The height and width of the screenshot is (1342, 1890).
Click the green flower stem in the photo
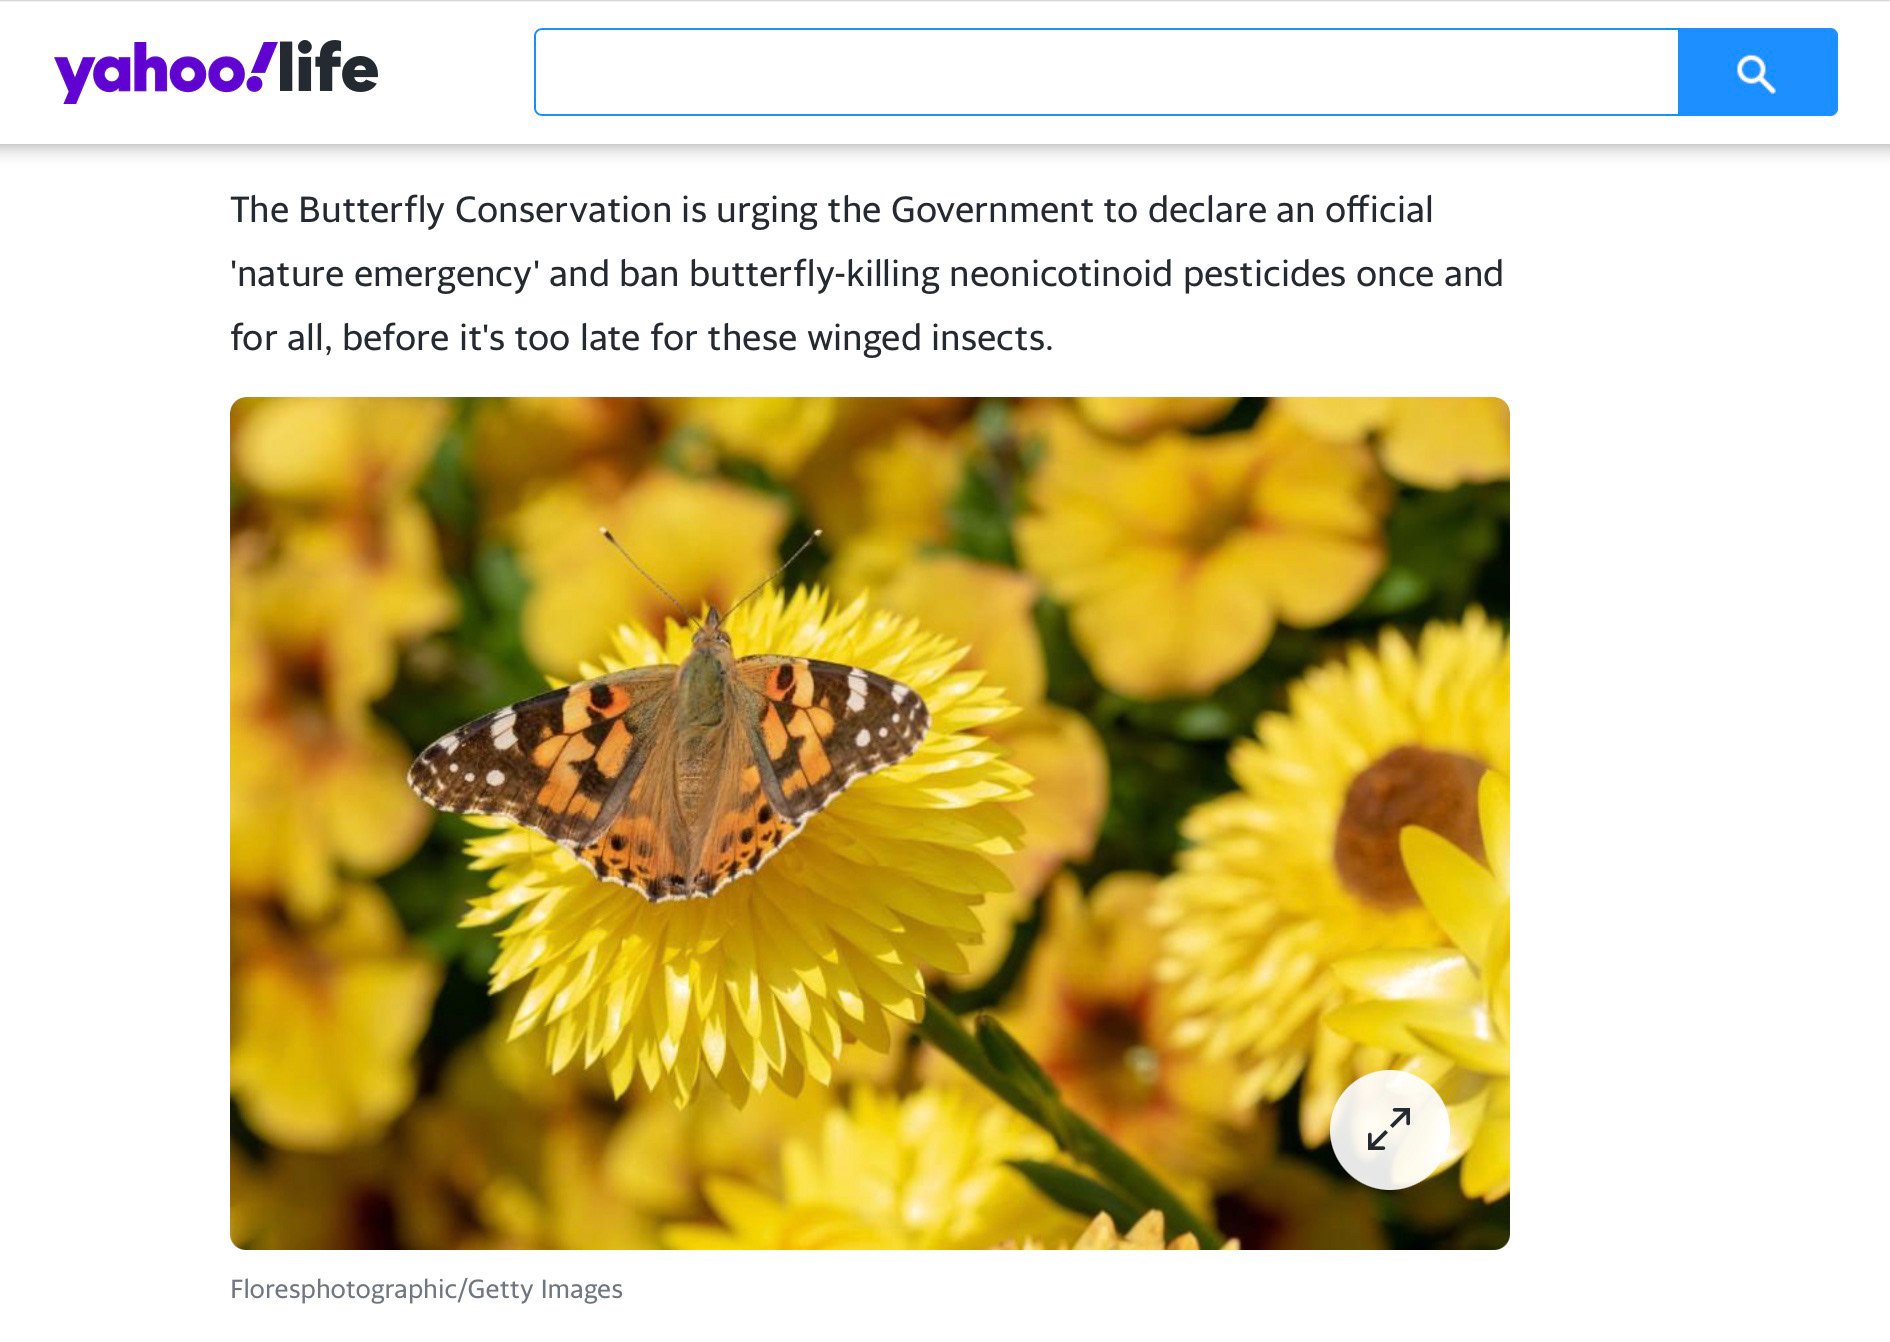coord(1060,1110)
